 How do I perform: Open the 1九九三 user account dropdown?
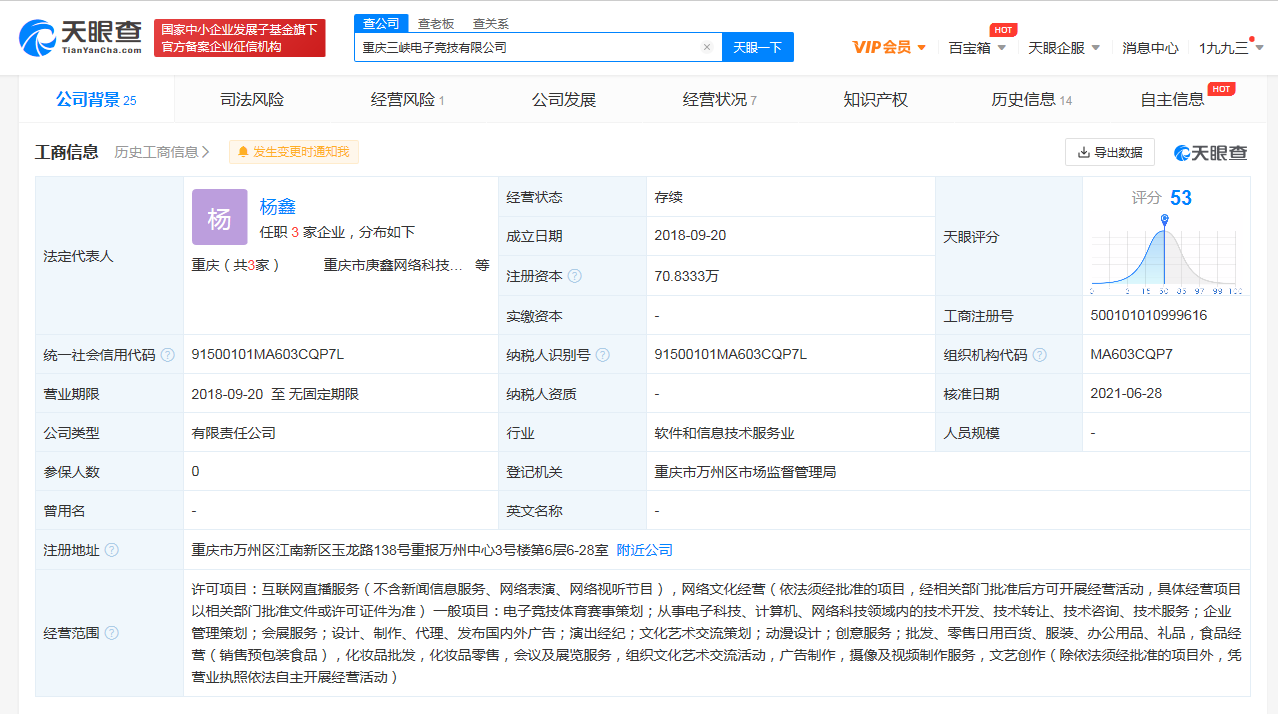pos(1230,47)
